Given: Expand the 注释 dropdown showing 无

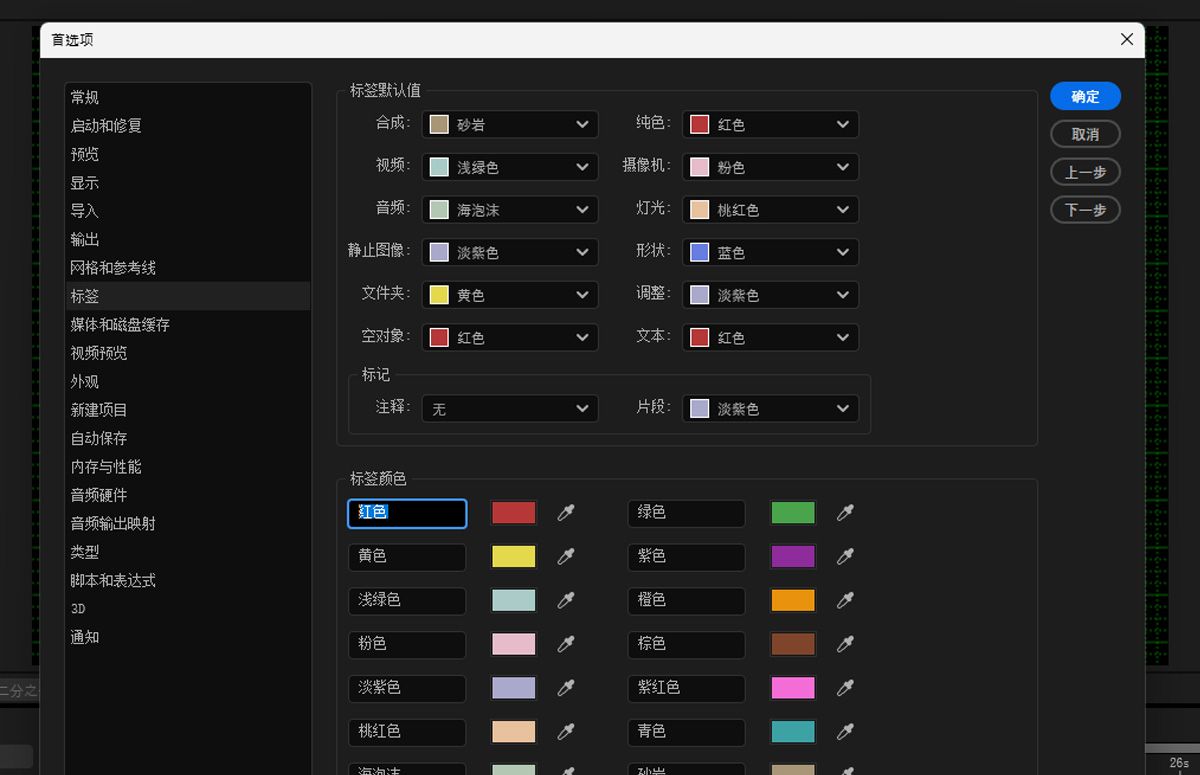Looking at the screenshot, I should 509,408.
